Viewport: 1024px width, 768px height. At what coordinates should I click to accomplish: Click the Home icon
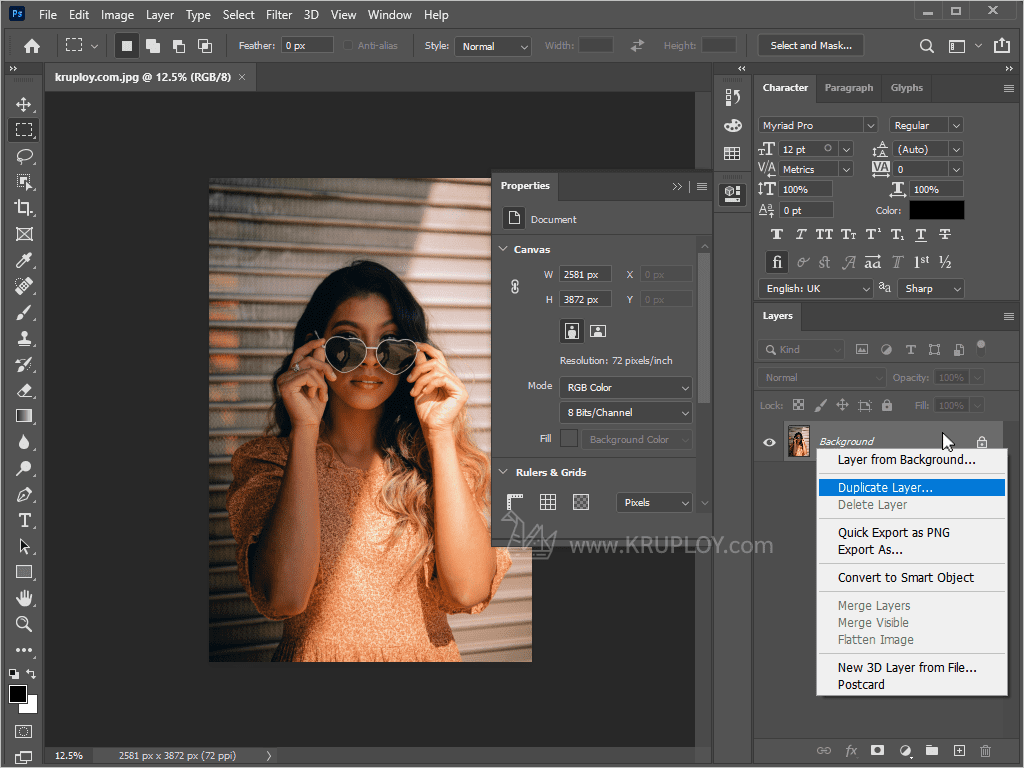click(x=31, y=46)
